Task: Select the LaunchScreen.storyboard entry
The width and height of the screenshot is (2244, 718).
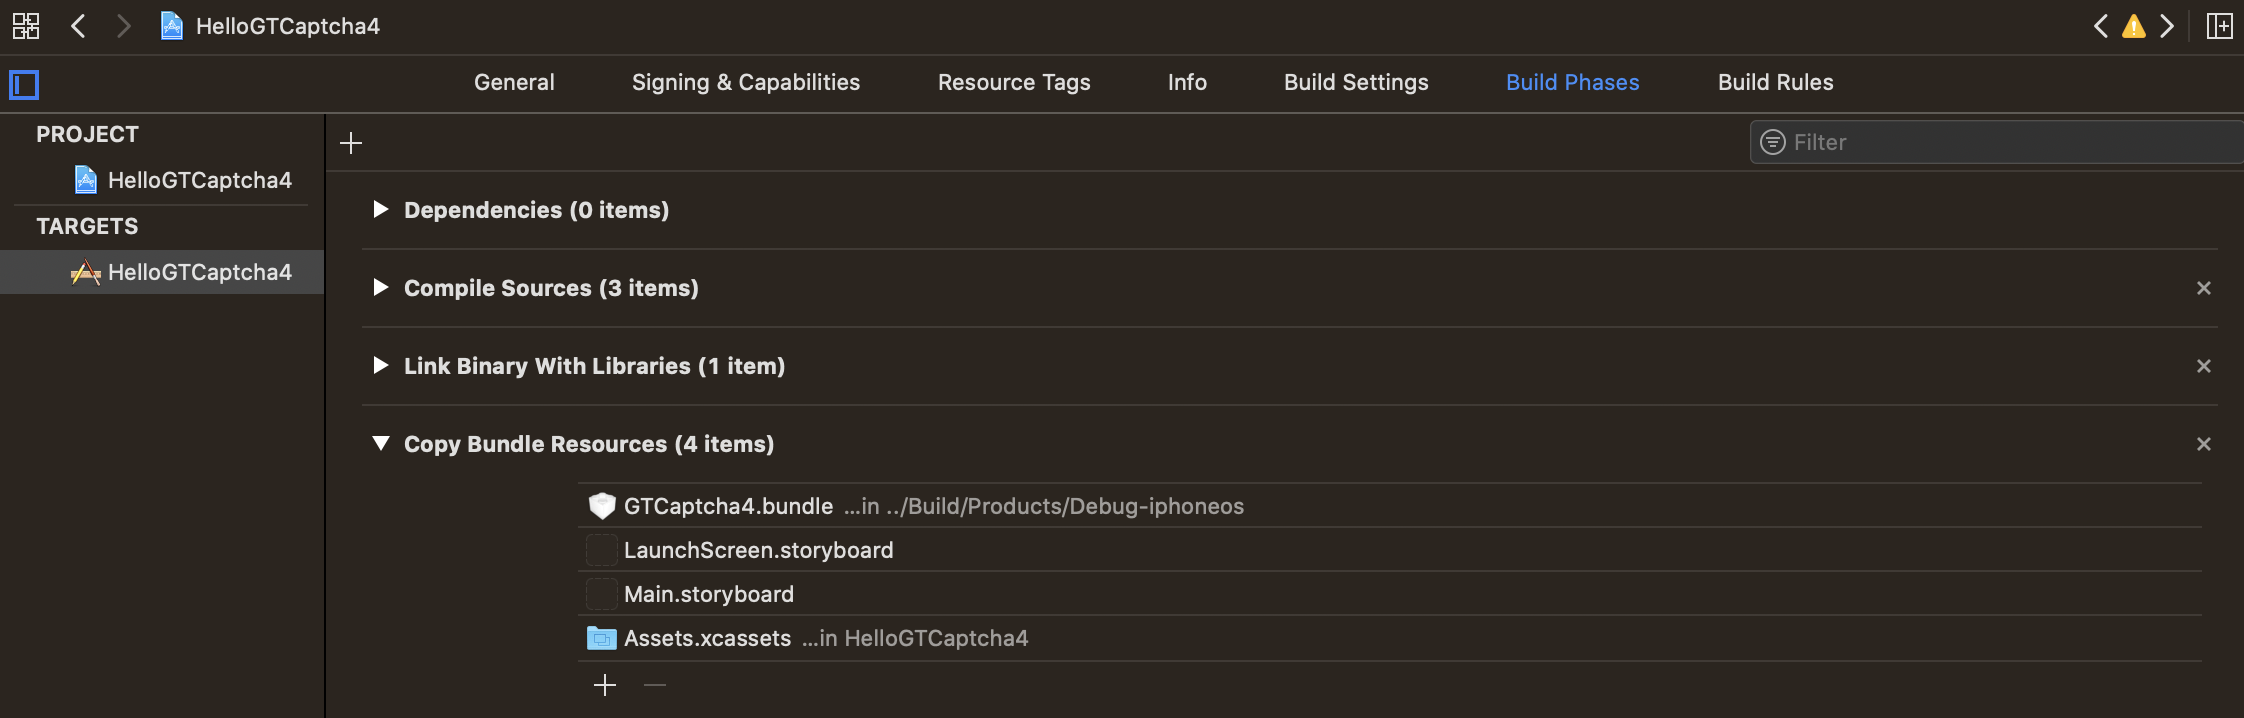Action: click(759, 550)
